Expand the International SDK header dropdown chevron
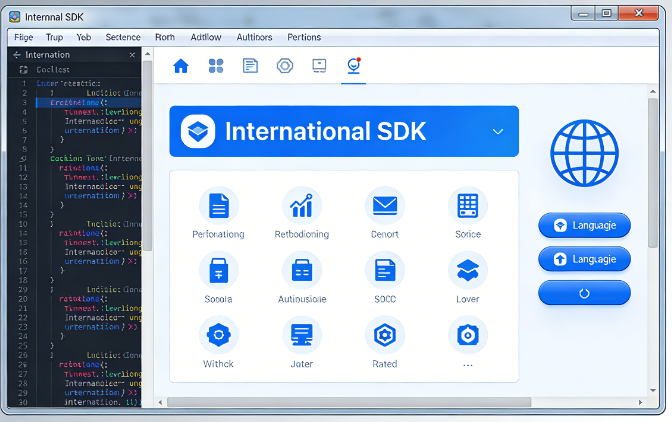This screenshot has height=422, width=672. coord(498,132)
